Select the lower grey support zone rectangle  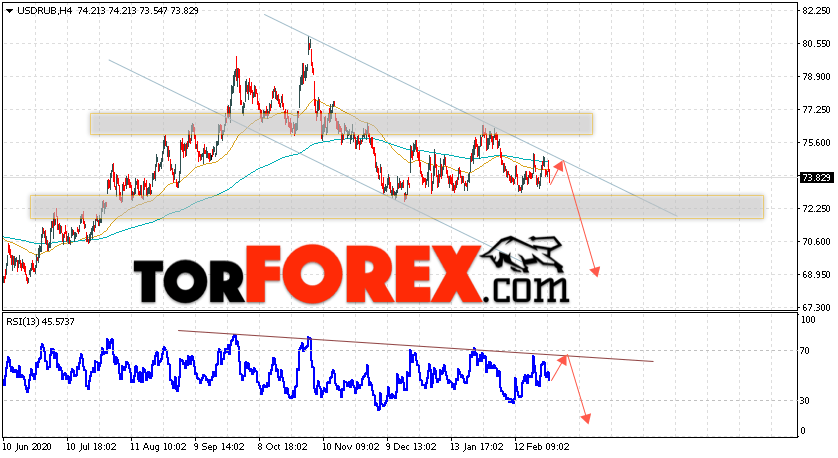[x=397, y=207]
